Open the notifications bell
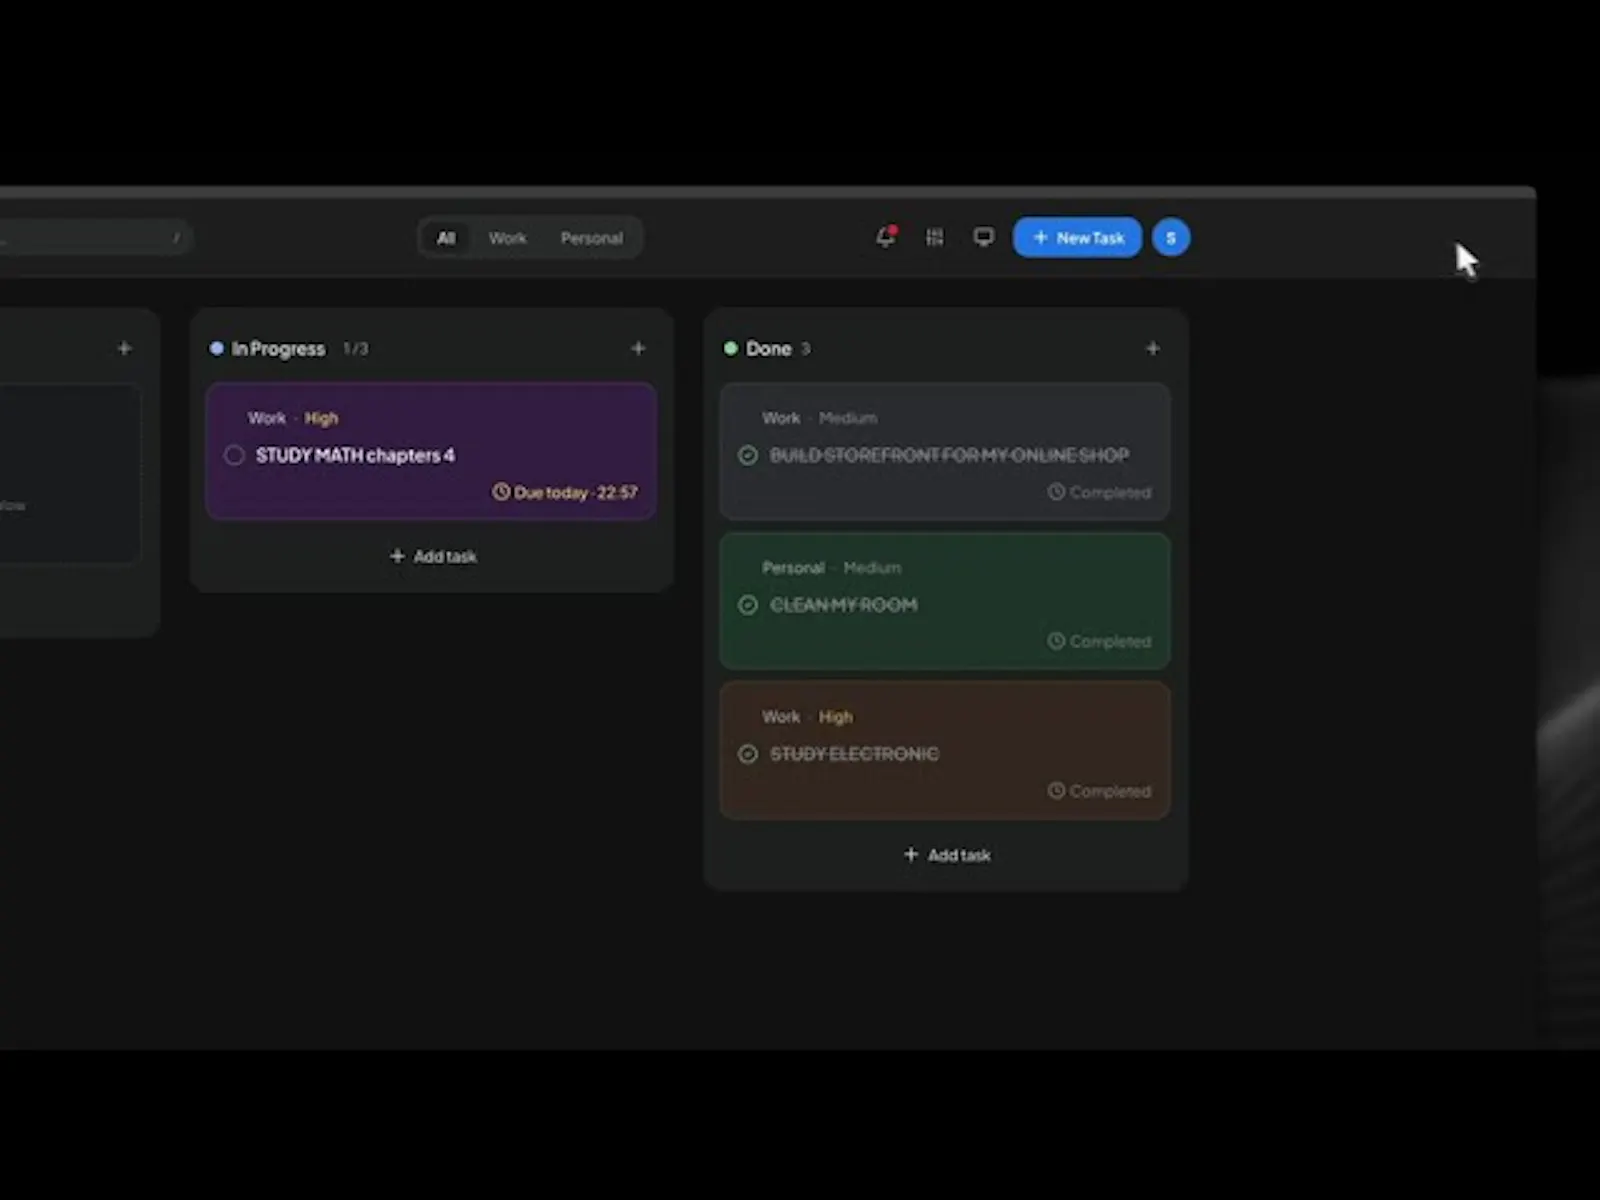Screen dimensions: 1600x1200 click(x=886, y=237)
